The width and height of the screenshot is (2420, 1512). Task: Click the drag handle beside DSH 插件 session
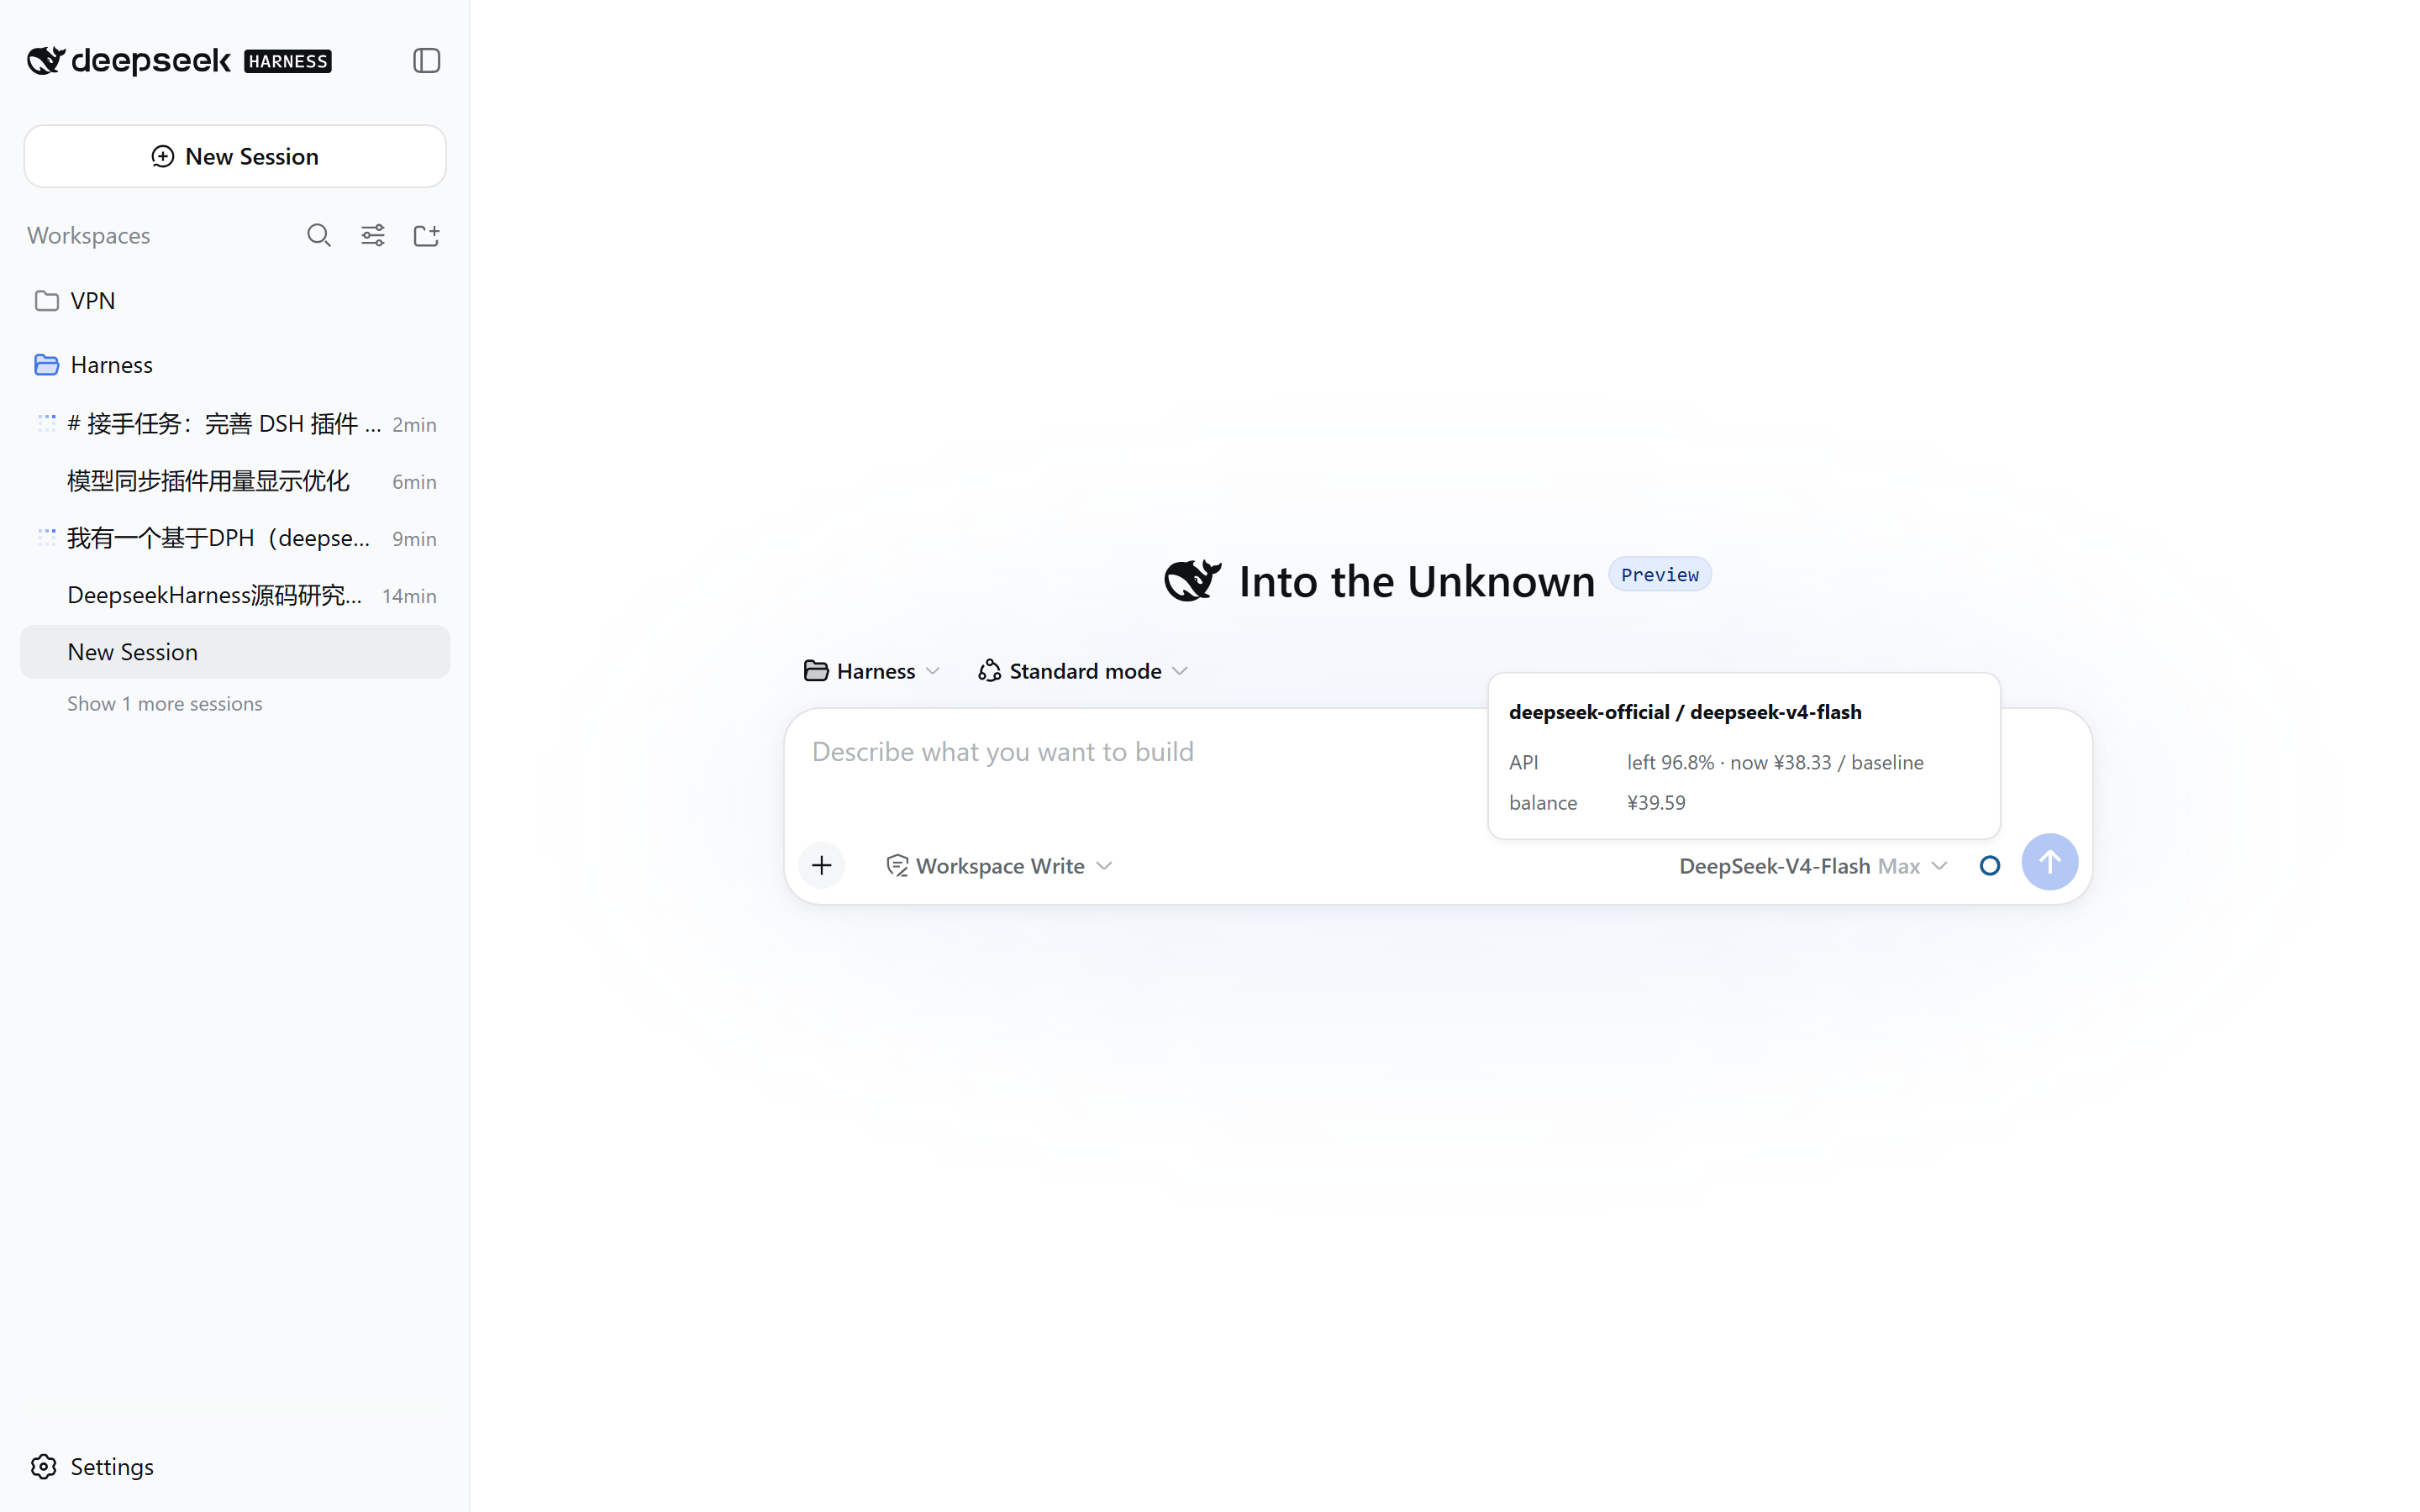pyautogui.click(x=46, y=423)
